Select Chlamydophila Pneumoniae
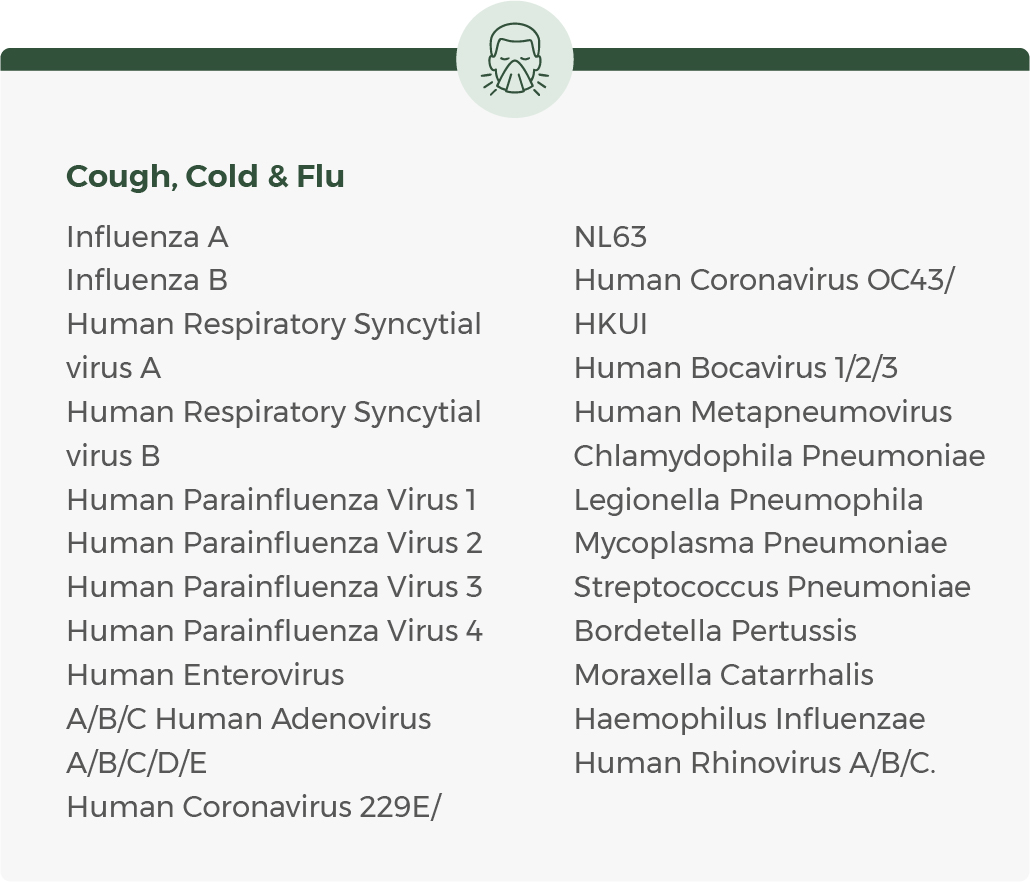Screen dimensions: 1030x882 click(779, 457)
